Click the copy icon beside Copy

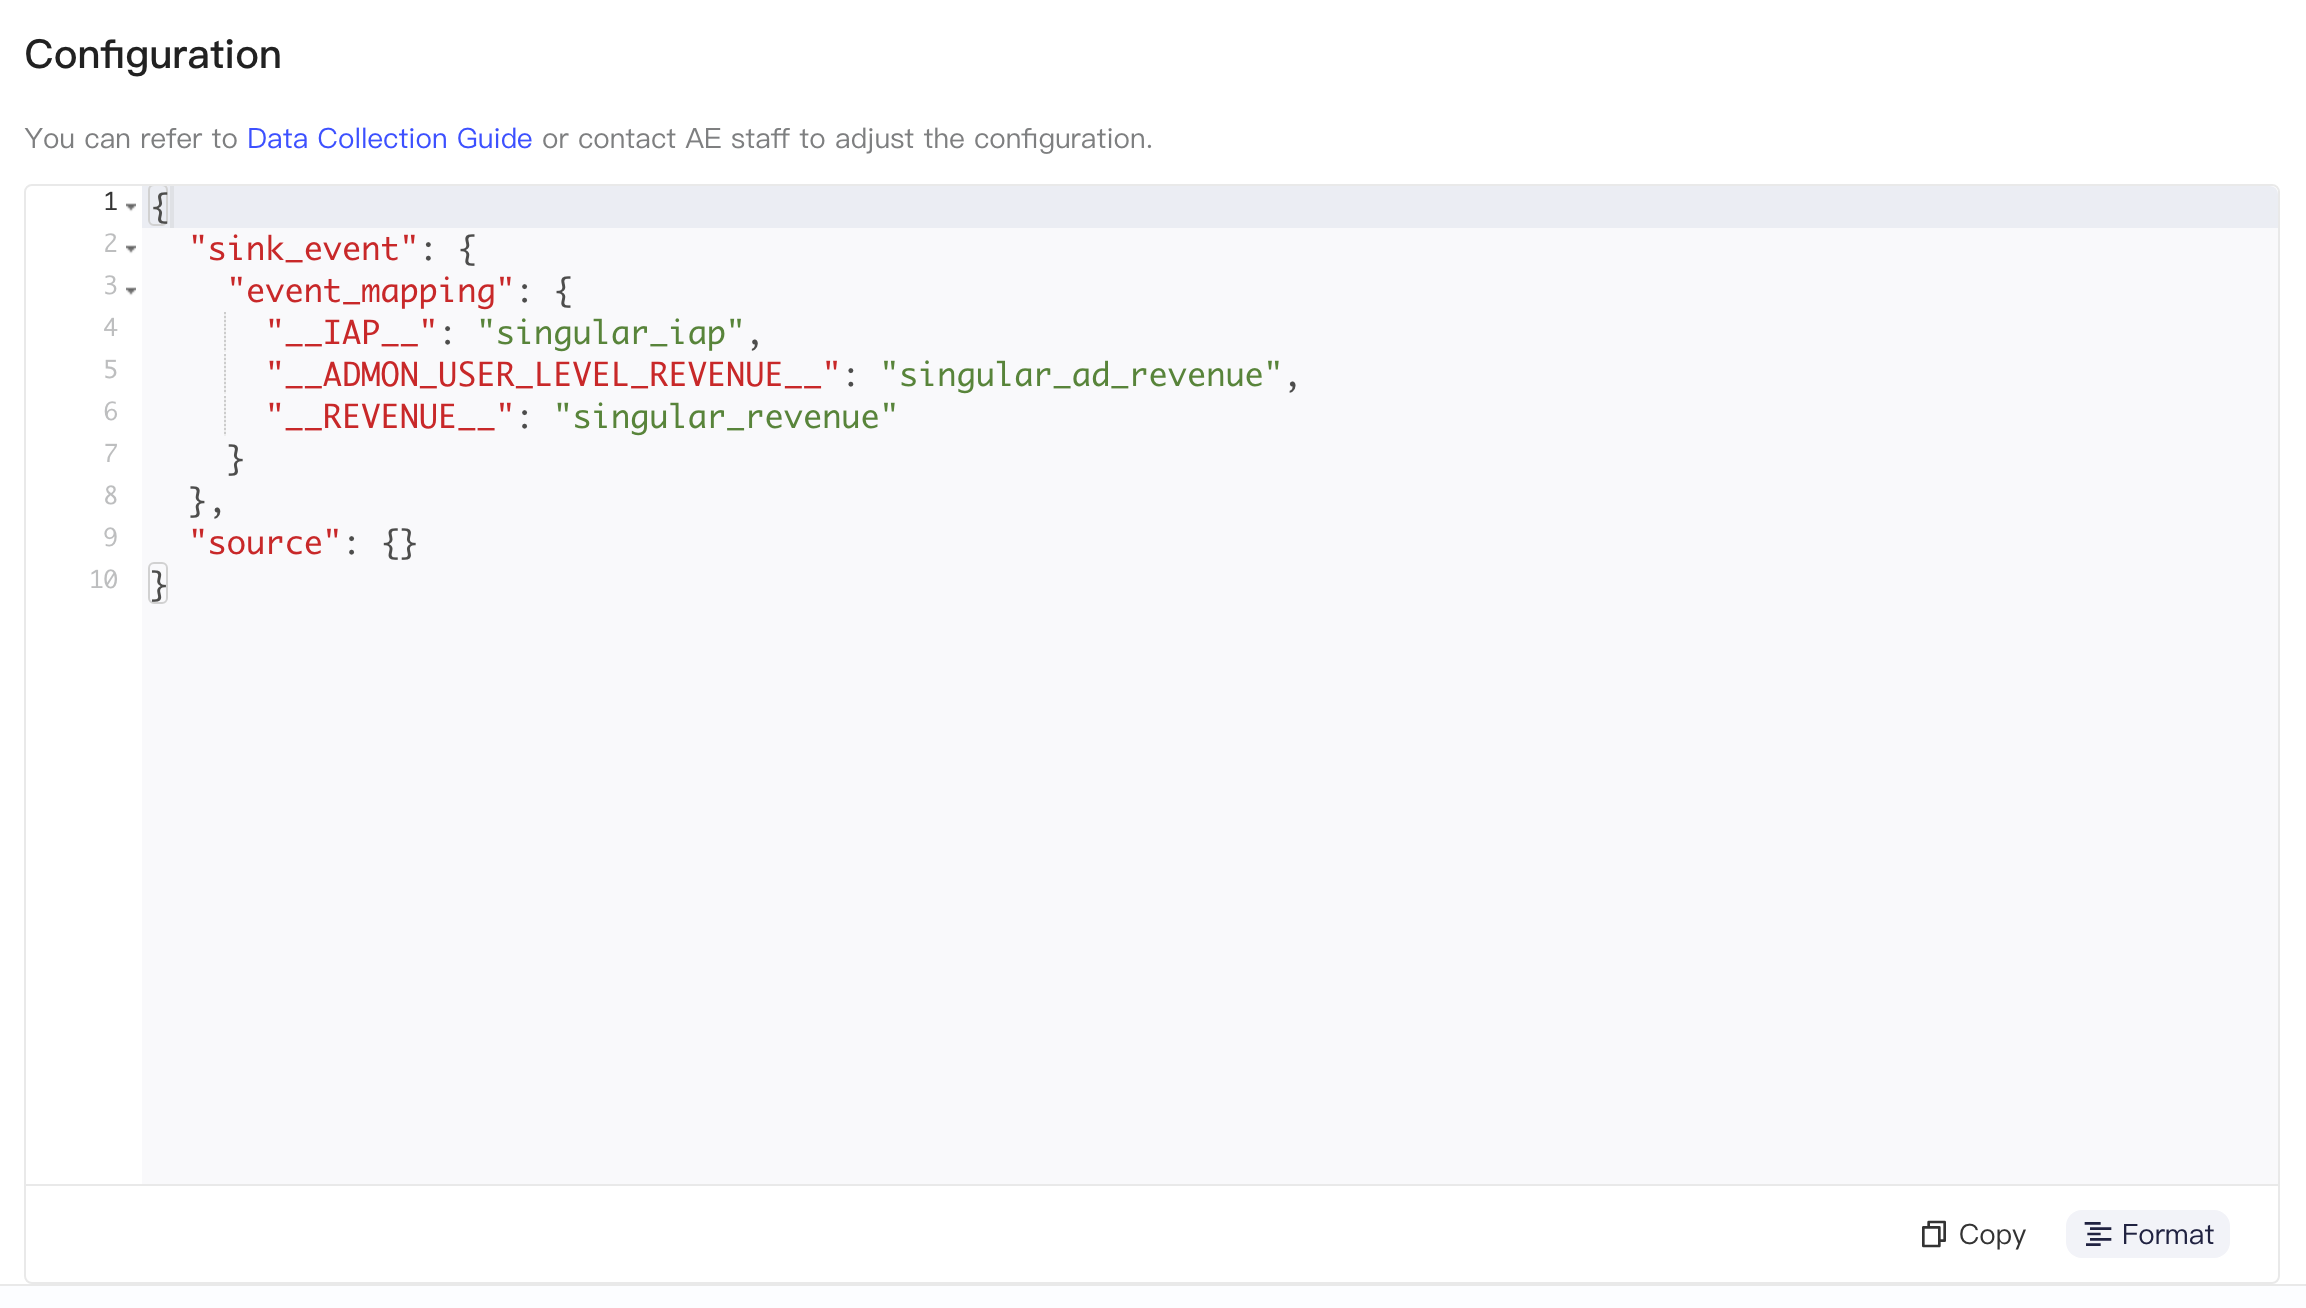(x=1933, y=1234)
